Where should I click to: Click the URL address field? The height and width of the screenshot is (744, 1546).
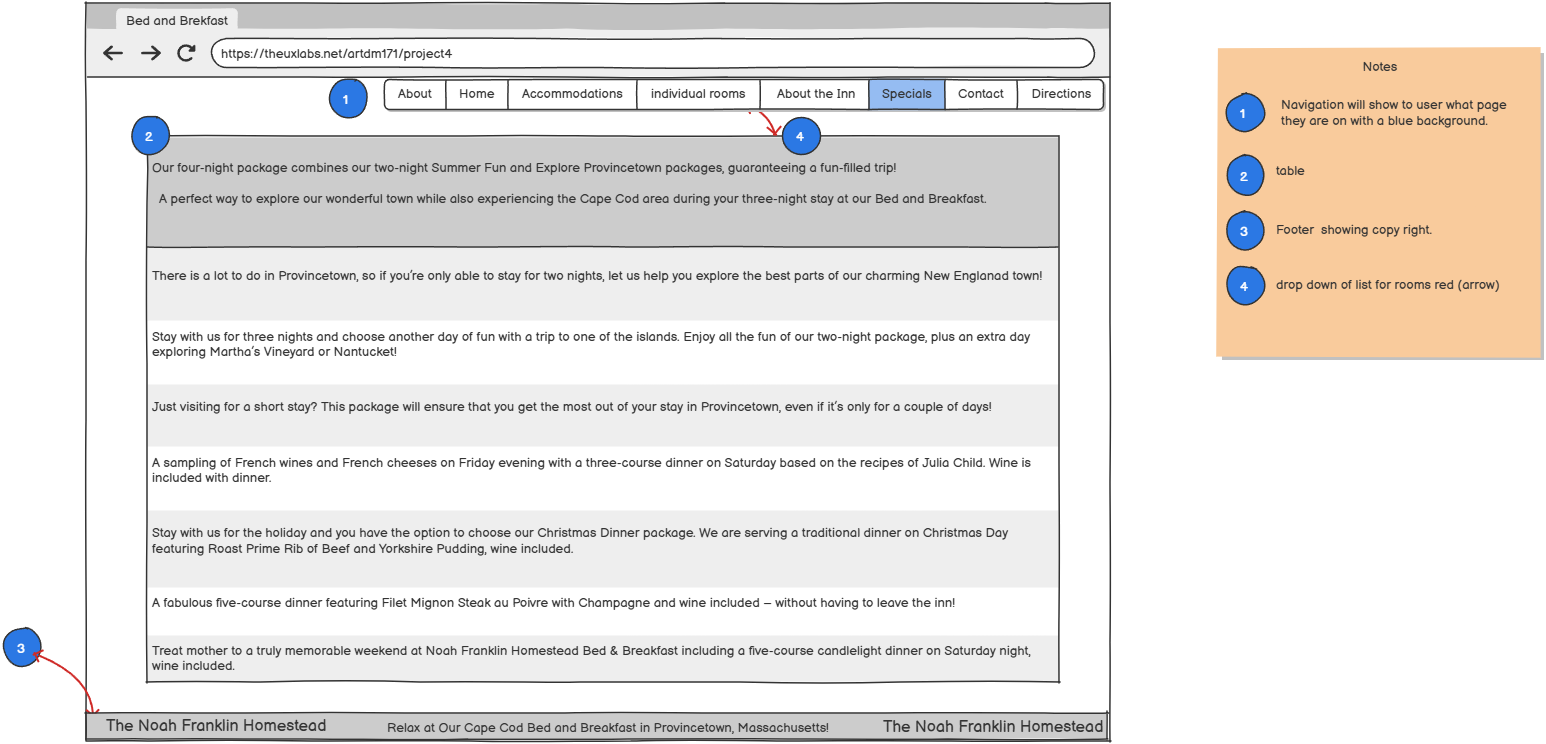click(652, 54)
